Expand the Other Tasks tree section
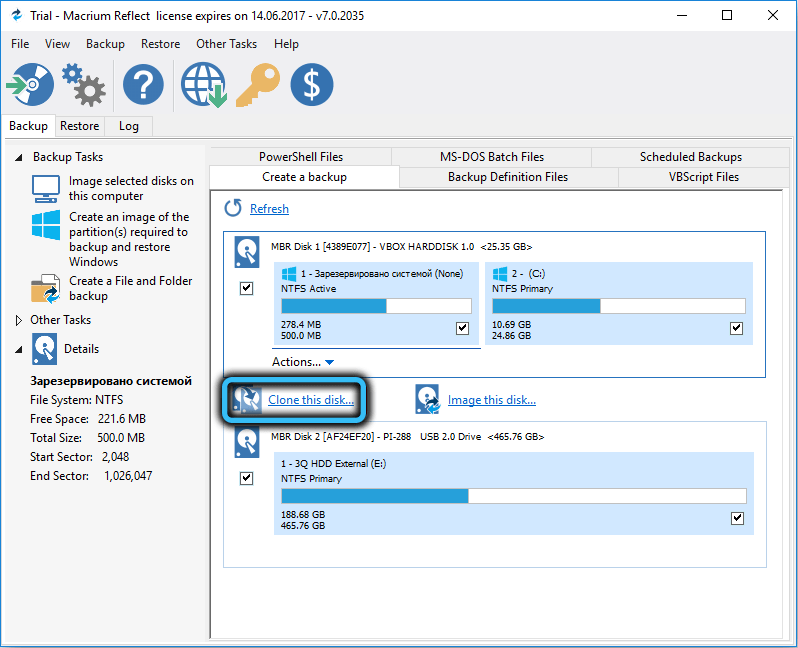This screenshot has height=648, width=798. click(x=19, y=320)
